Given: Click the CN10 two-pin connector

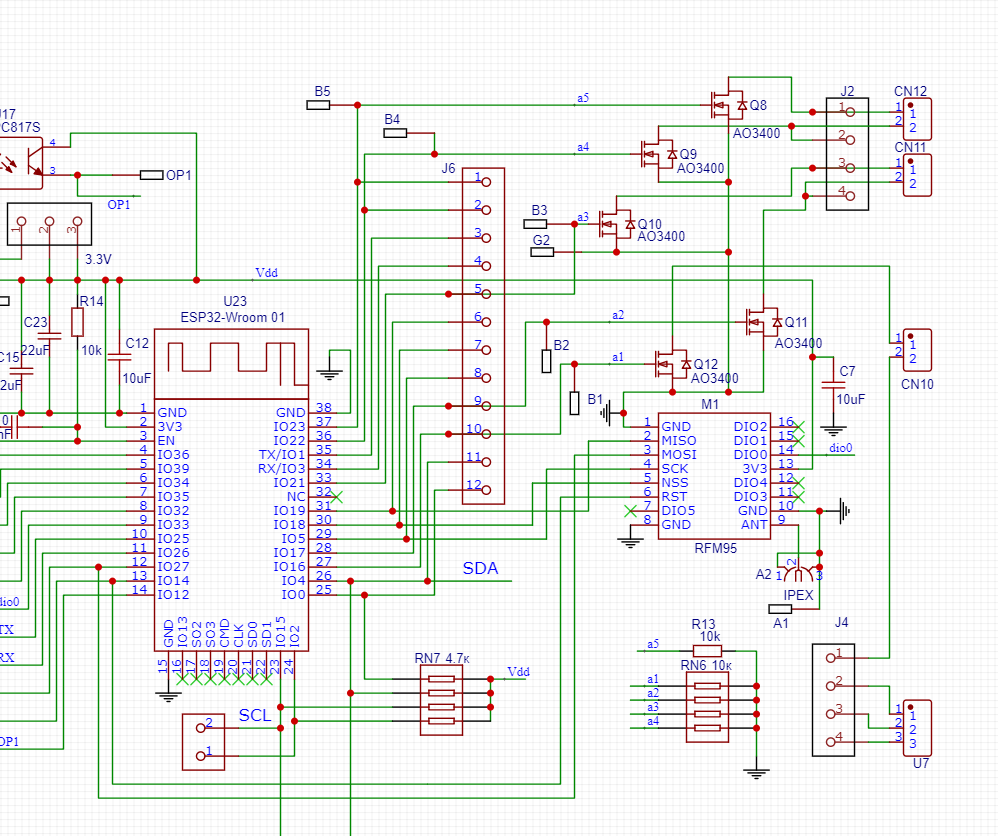Looking at the screenshot, I should pyautogui.click(x=917, y=350).
